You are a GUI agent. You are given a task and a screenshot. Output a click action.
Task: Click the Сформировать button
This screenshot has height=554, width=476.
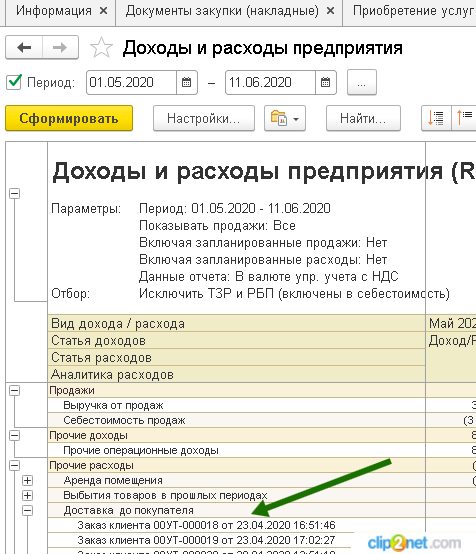pos(69,118)
